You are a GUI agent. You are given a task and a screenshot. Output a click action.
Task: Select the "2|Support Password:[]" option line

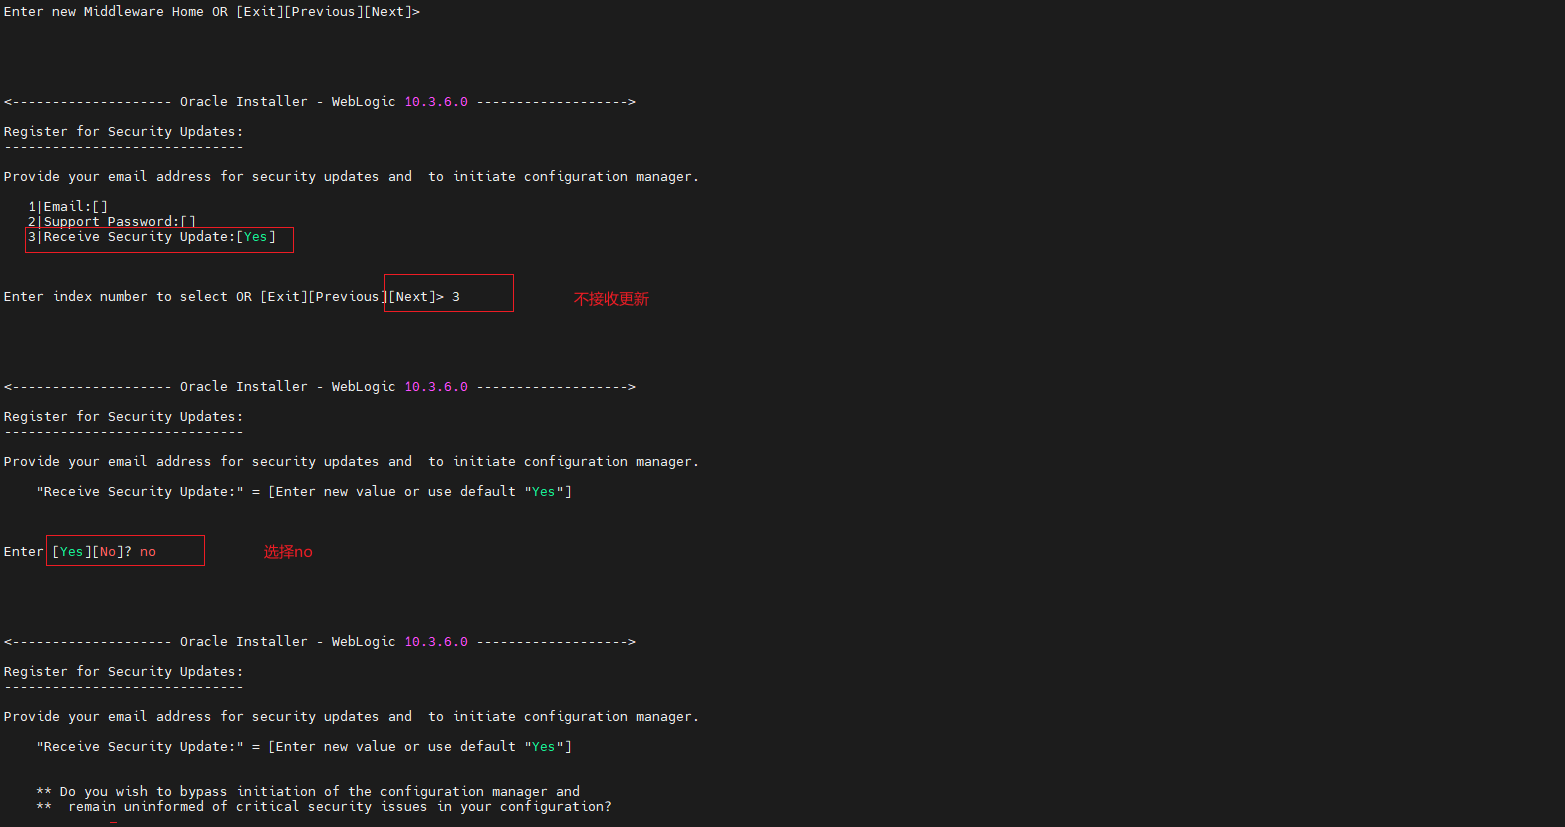click(x=112, y=222)
